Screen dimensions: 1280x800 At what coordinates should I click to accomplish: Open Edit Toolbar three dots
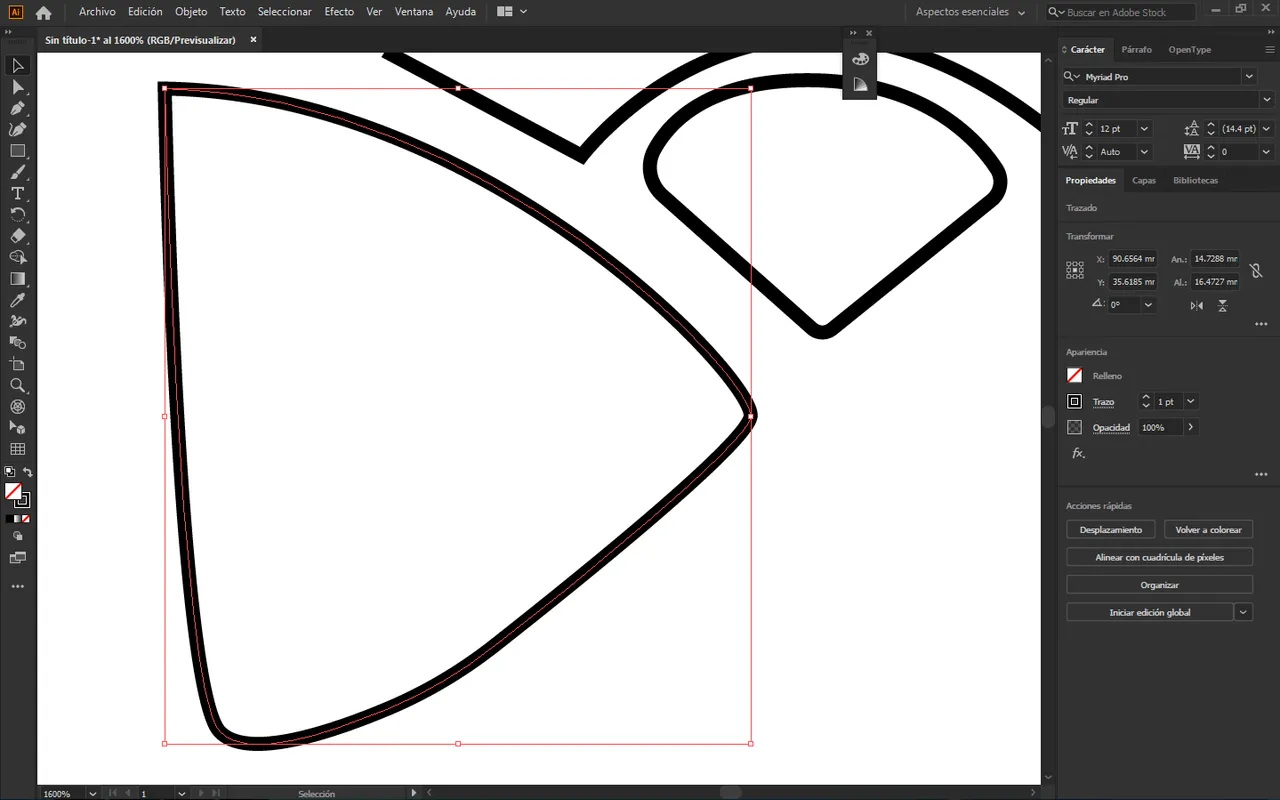[17, 586]
